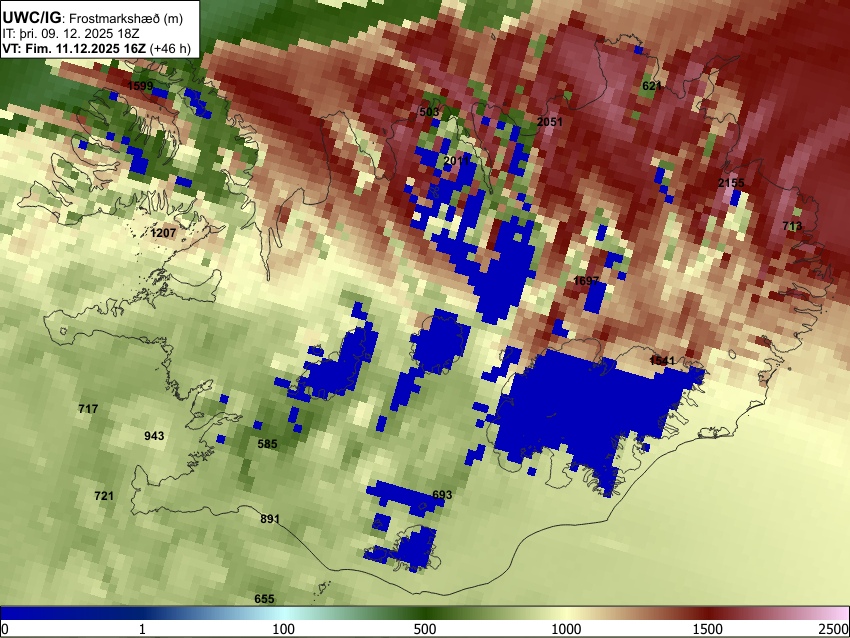Click the colorbar tick label 1500
The image size is (850, 638).
click(708, 629)
